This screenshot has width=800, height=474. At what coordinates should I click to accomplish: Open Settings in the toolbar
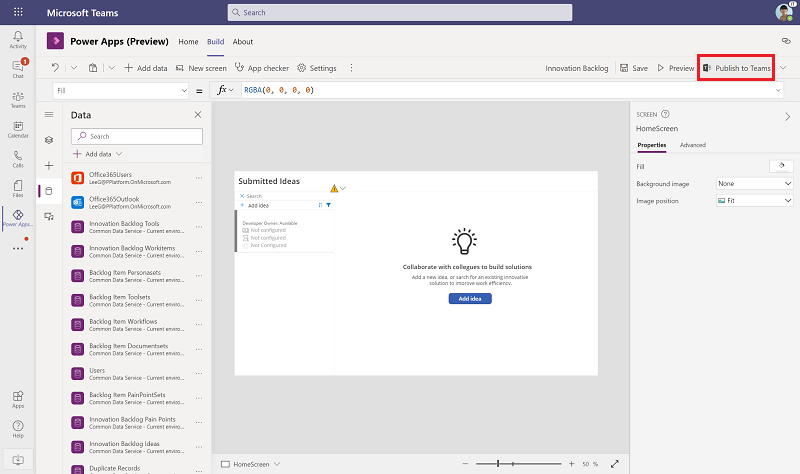[317, 68]
